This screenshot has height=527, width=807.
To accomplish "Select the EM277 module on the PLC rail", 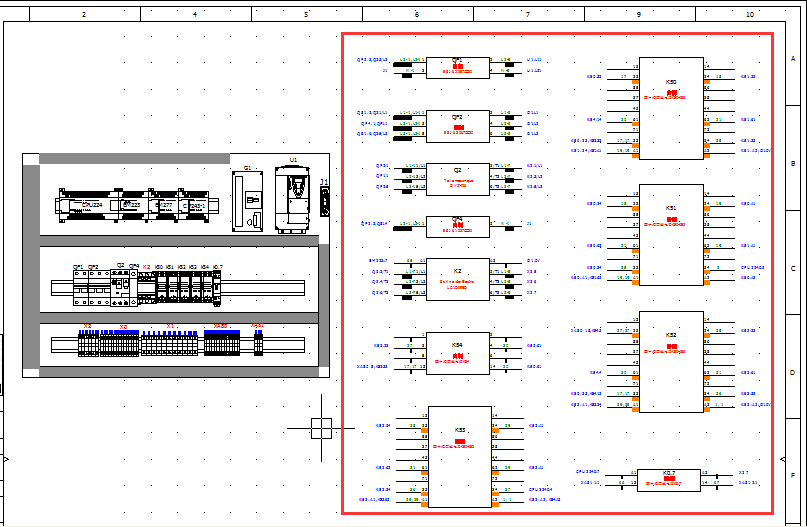I will [x=163, y=205].
